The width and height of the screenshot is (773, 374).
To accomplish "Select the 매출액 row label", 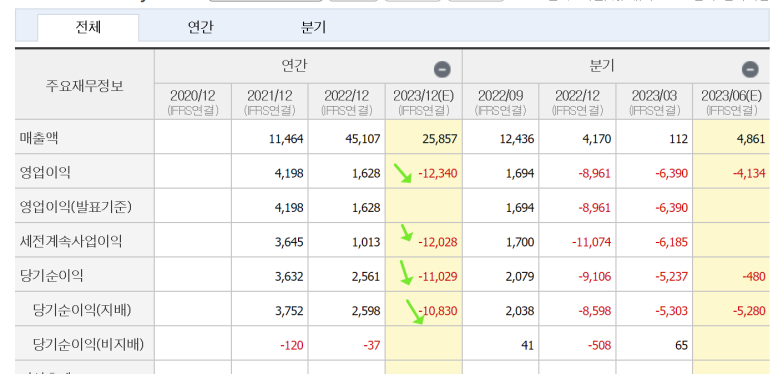I will pyautogui.click(x=38, y=138).
